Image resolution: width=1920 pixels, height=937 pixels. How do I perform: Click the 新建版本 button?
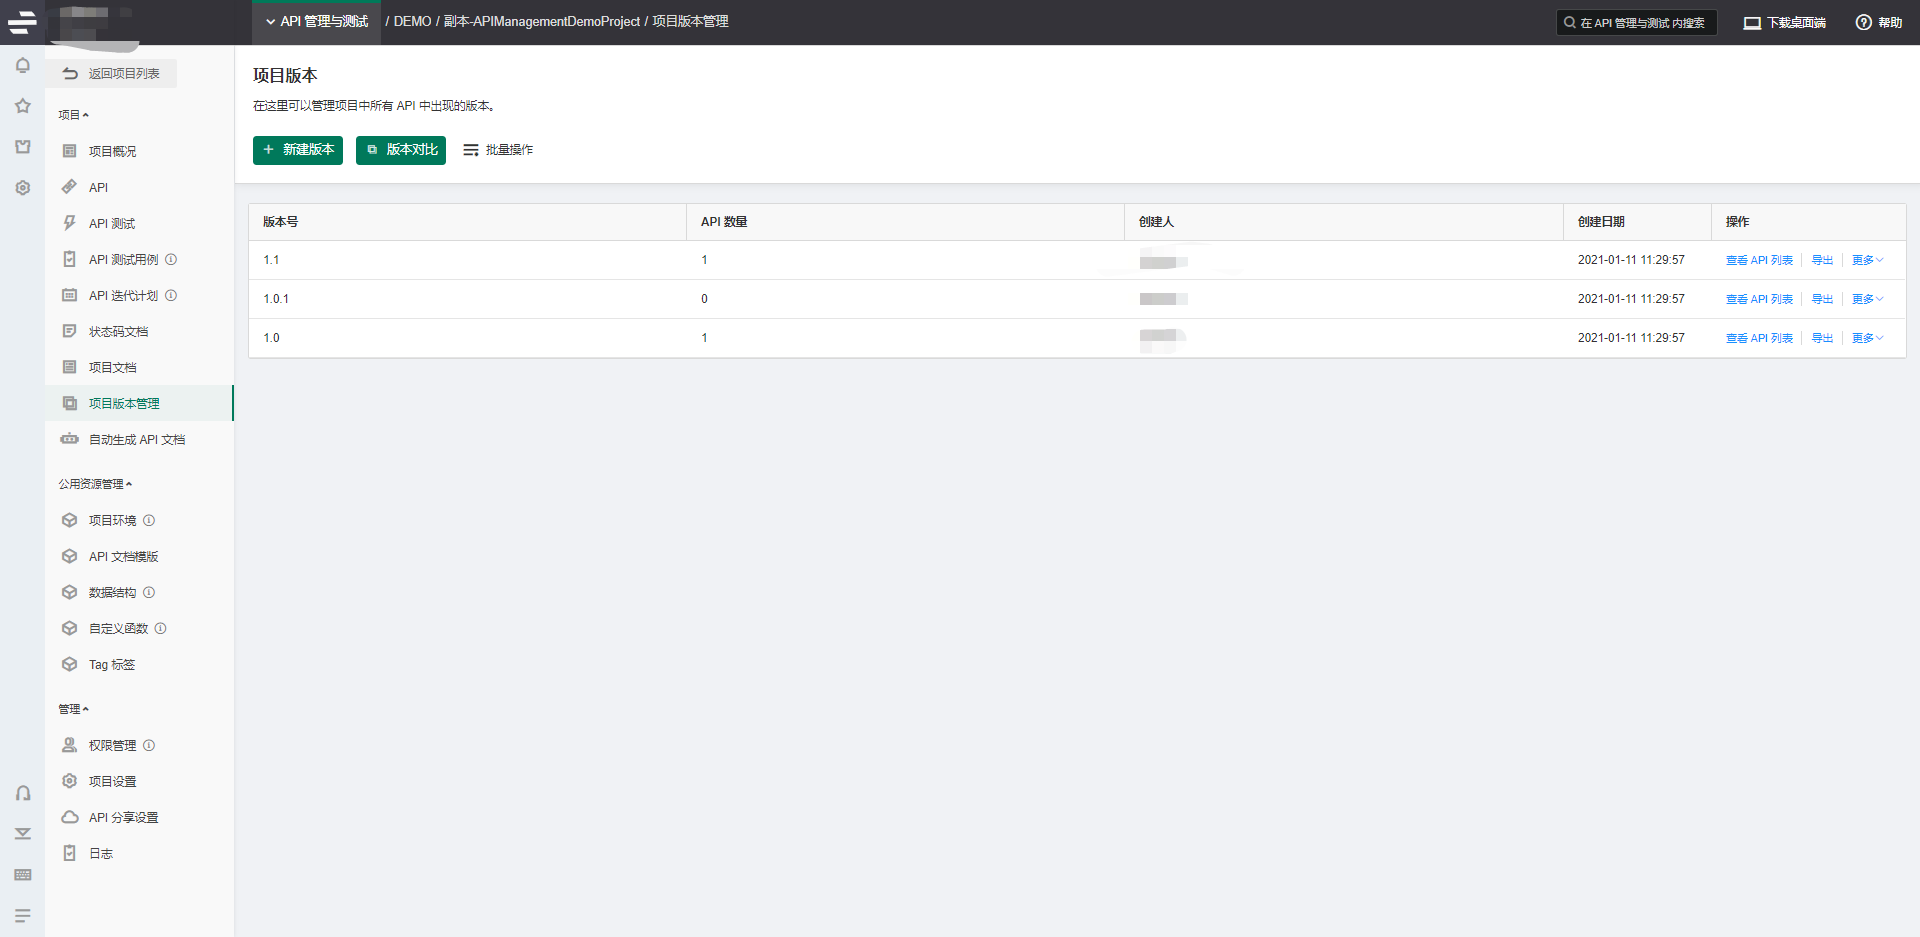[298, 150]
